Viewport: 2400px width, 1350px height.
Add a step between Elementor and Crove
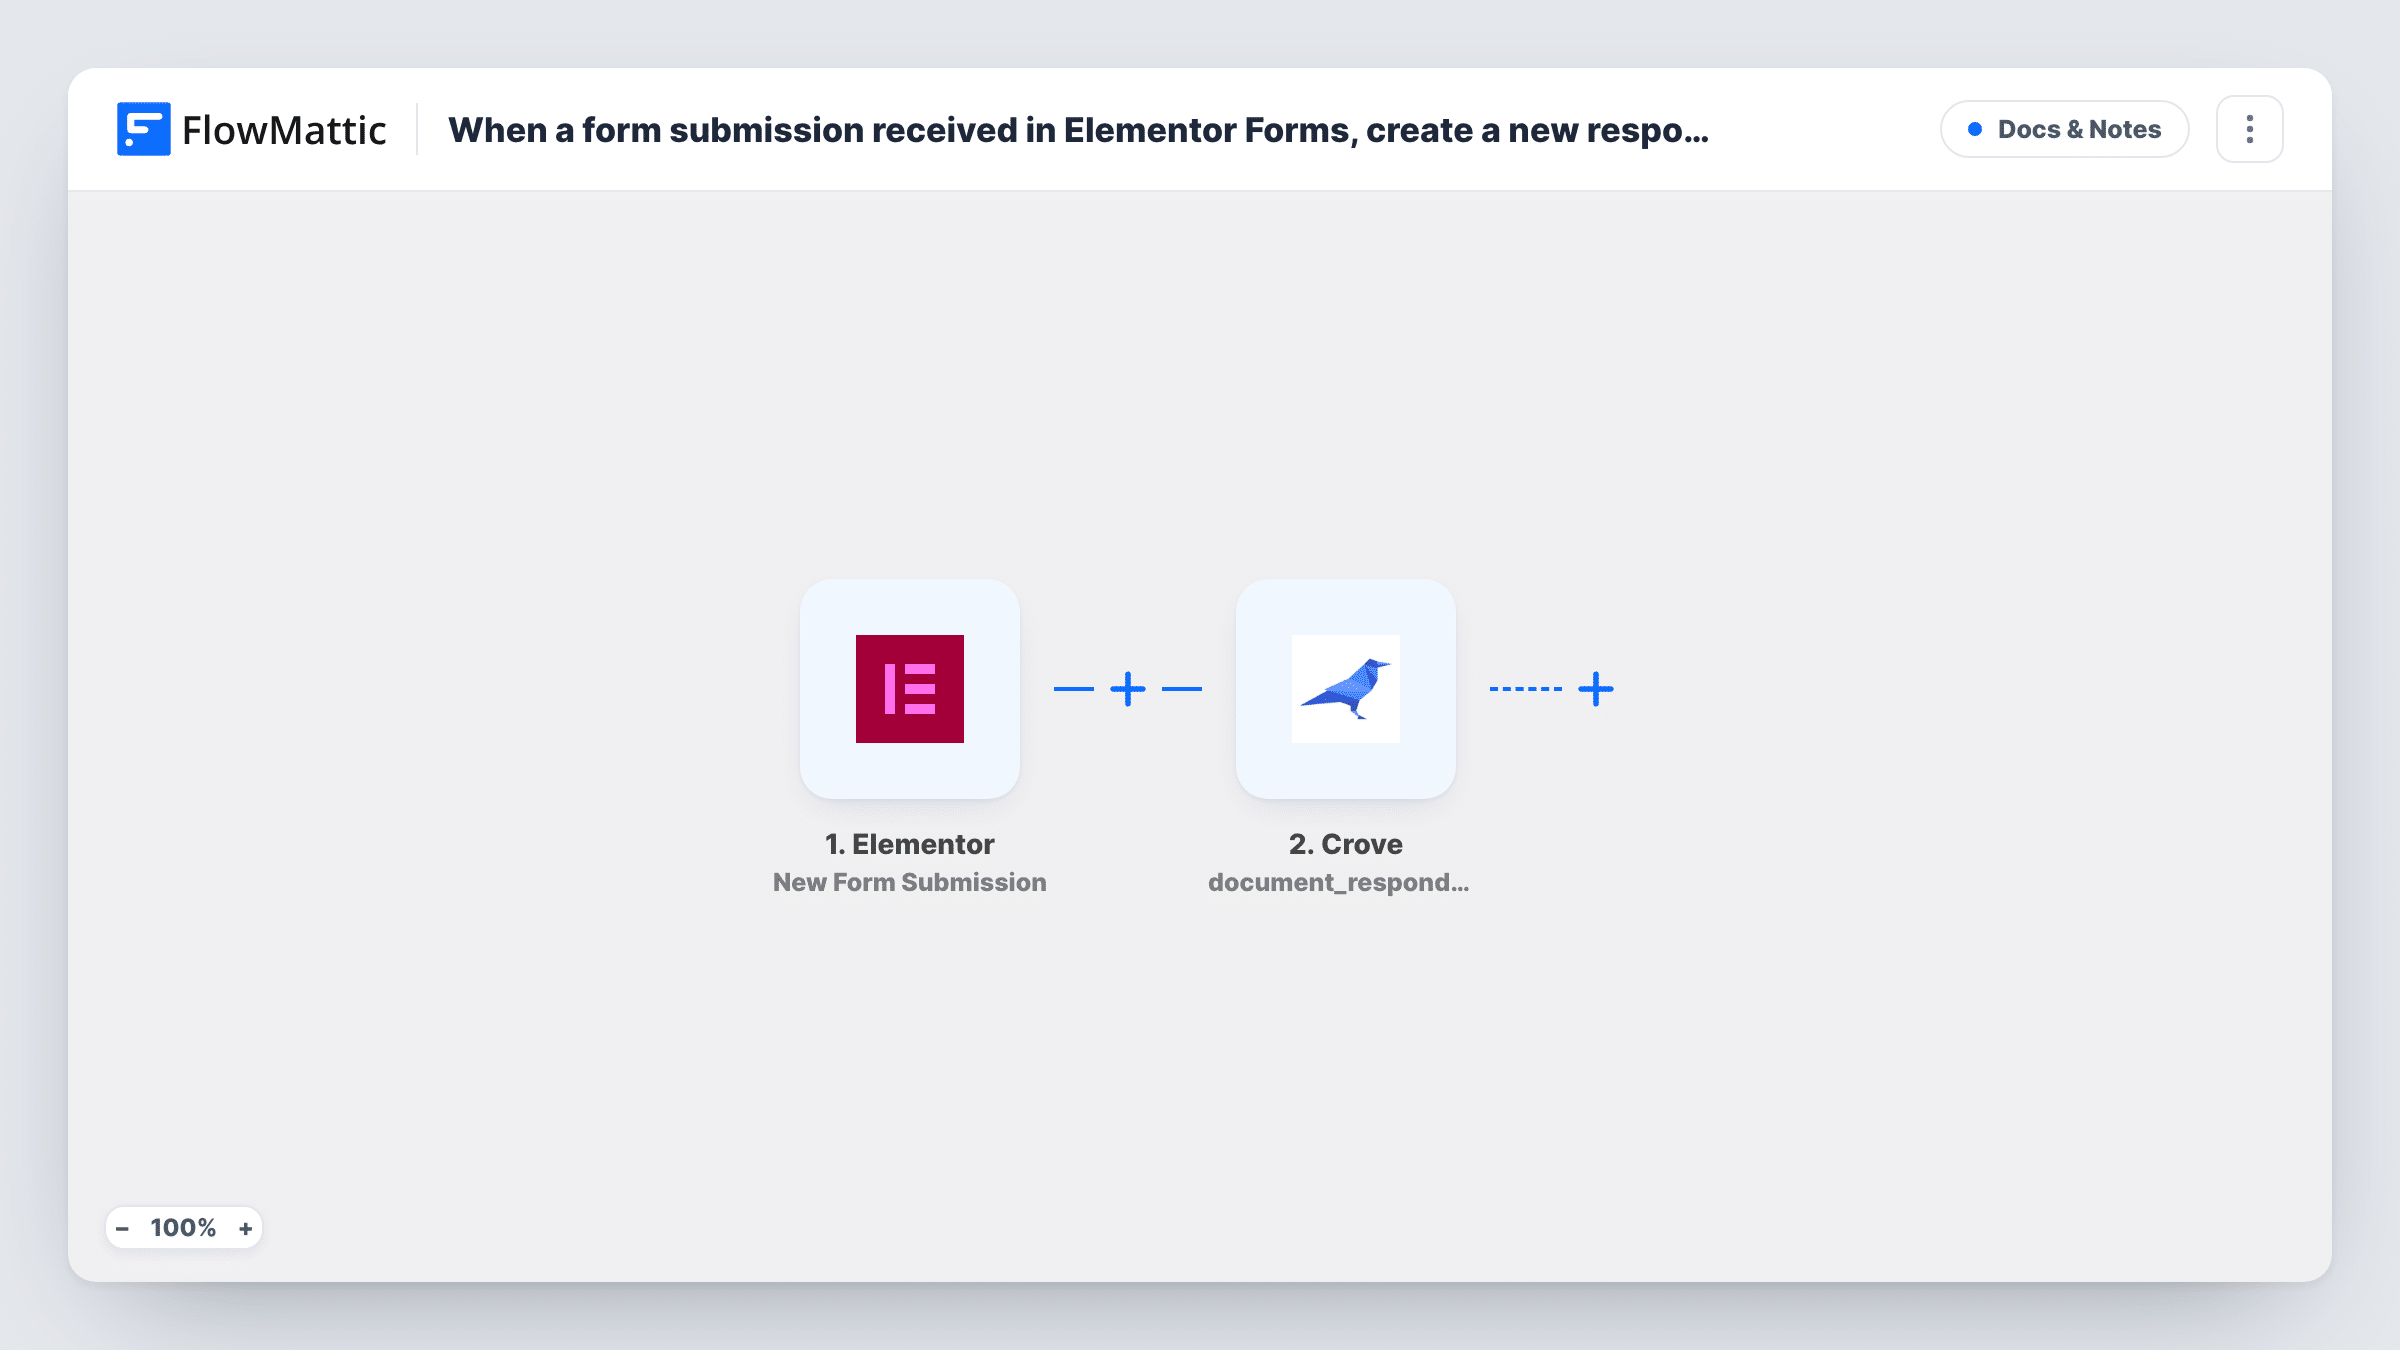click(x=1128, y=689)
